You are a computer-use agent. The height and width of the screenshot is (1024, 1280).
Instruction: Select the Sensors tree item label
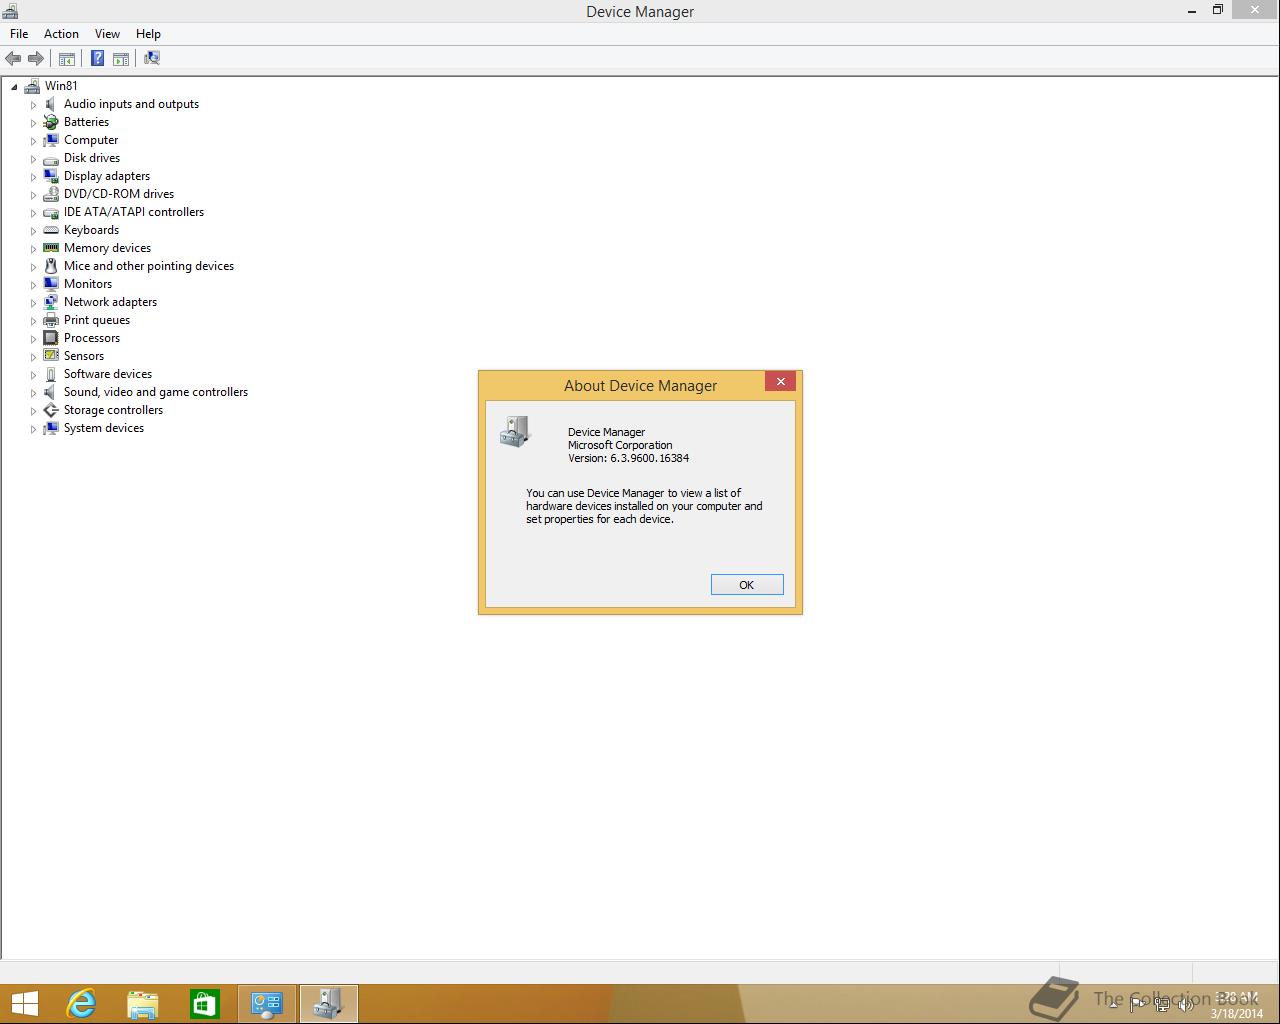coord(84,356)
